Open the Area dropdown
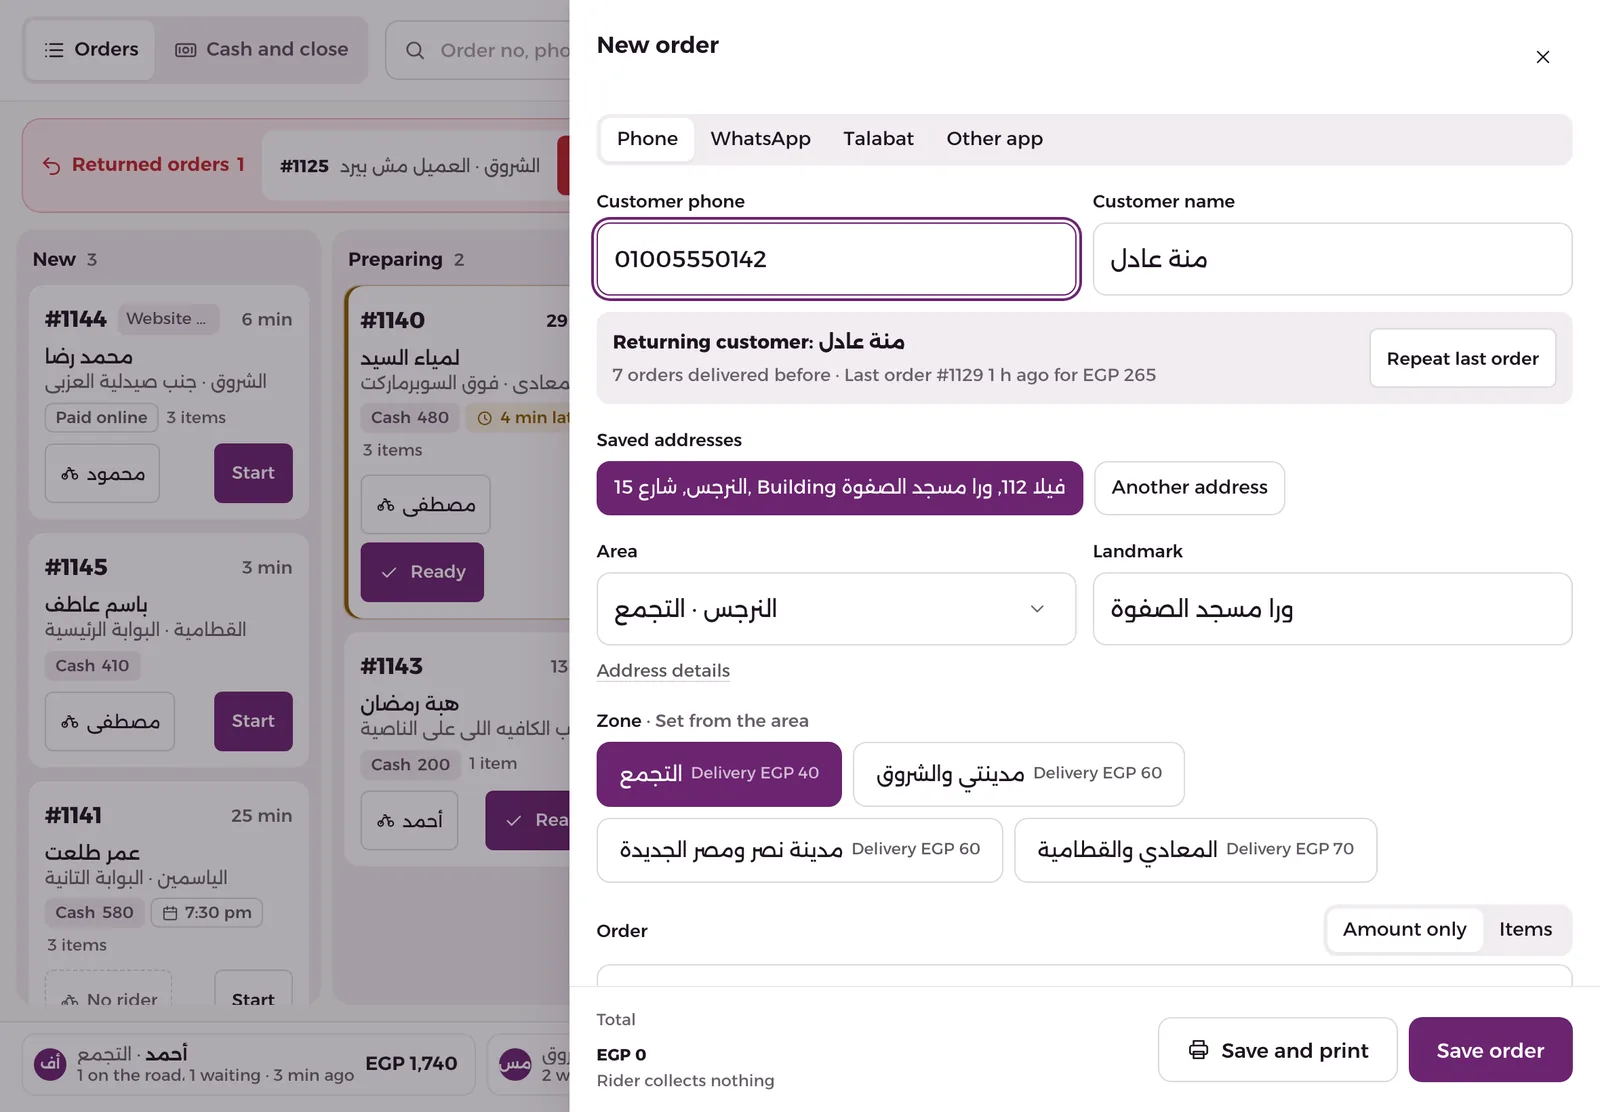Image resolution: width=1600 pixels, height=1112 pixels. click(x=836, y=609)
